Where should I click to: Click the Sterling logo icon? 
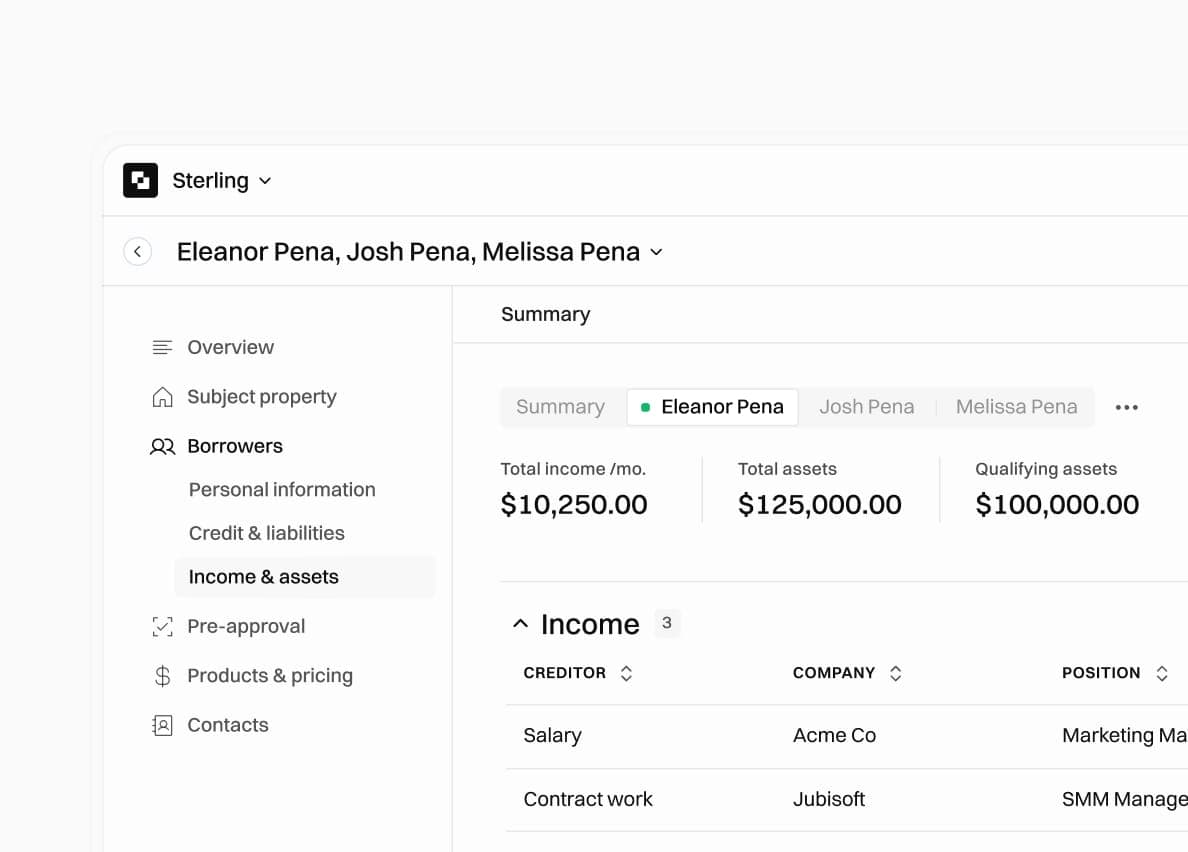pyautogui.click(x=140, y=180)
